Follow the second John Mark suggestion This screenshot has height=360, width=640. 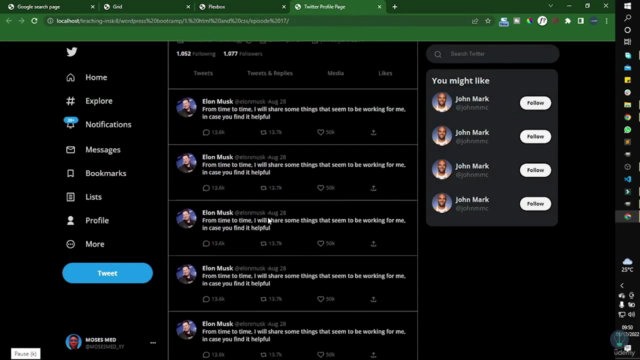point(535,136)
